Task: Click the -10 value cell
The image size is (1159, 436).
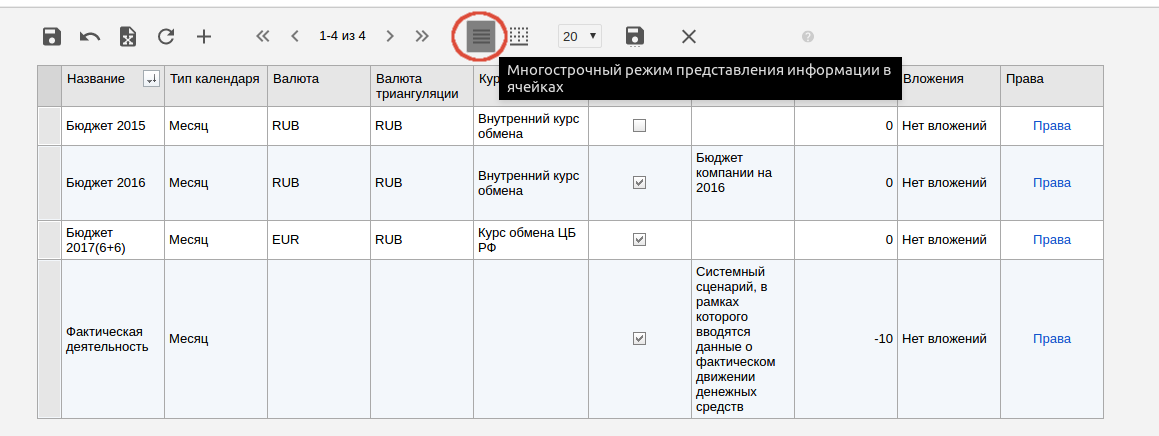Action: click(846, 338)
